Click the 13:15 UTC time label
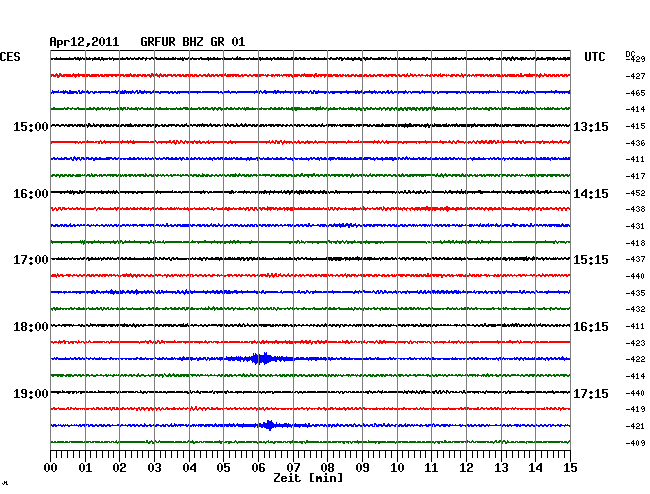The height and width of the screenshot is (494, 650). click(x=591, y=126)
